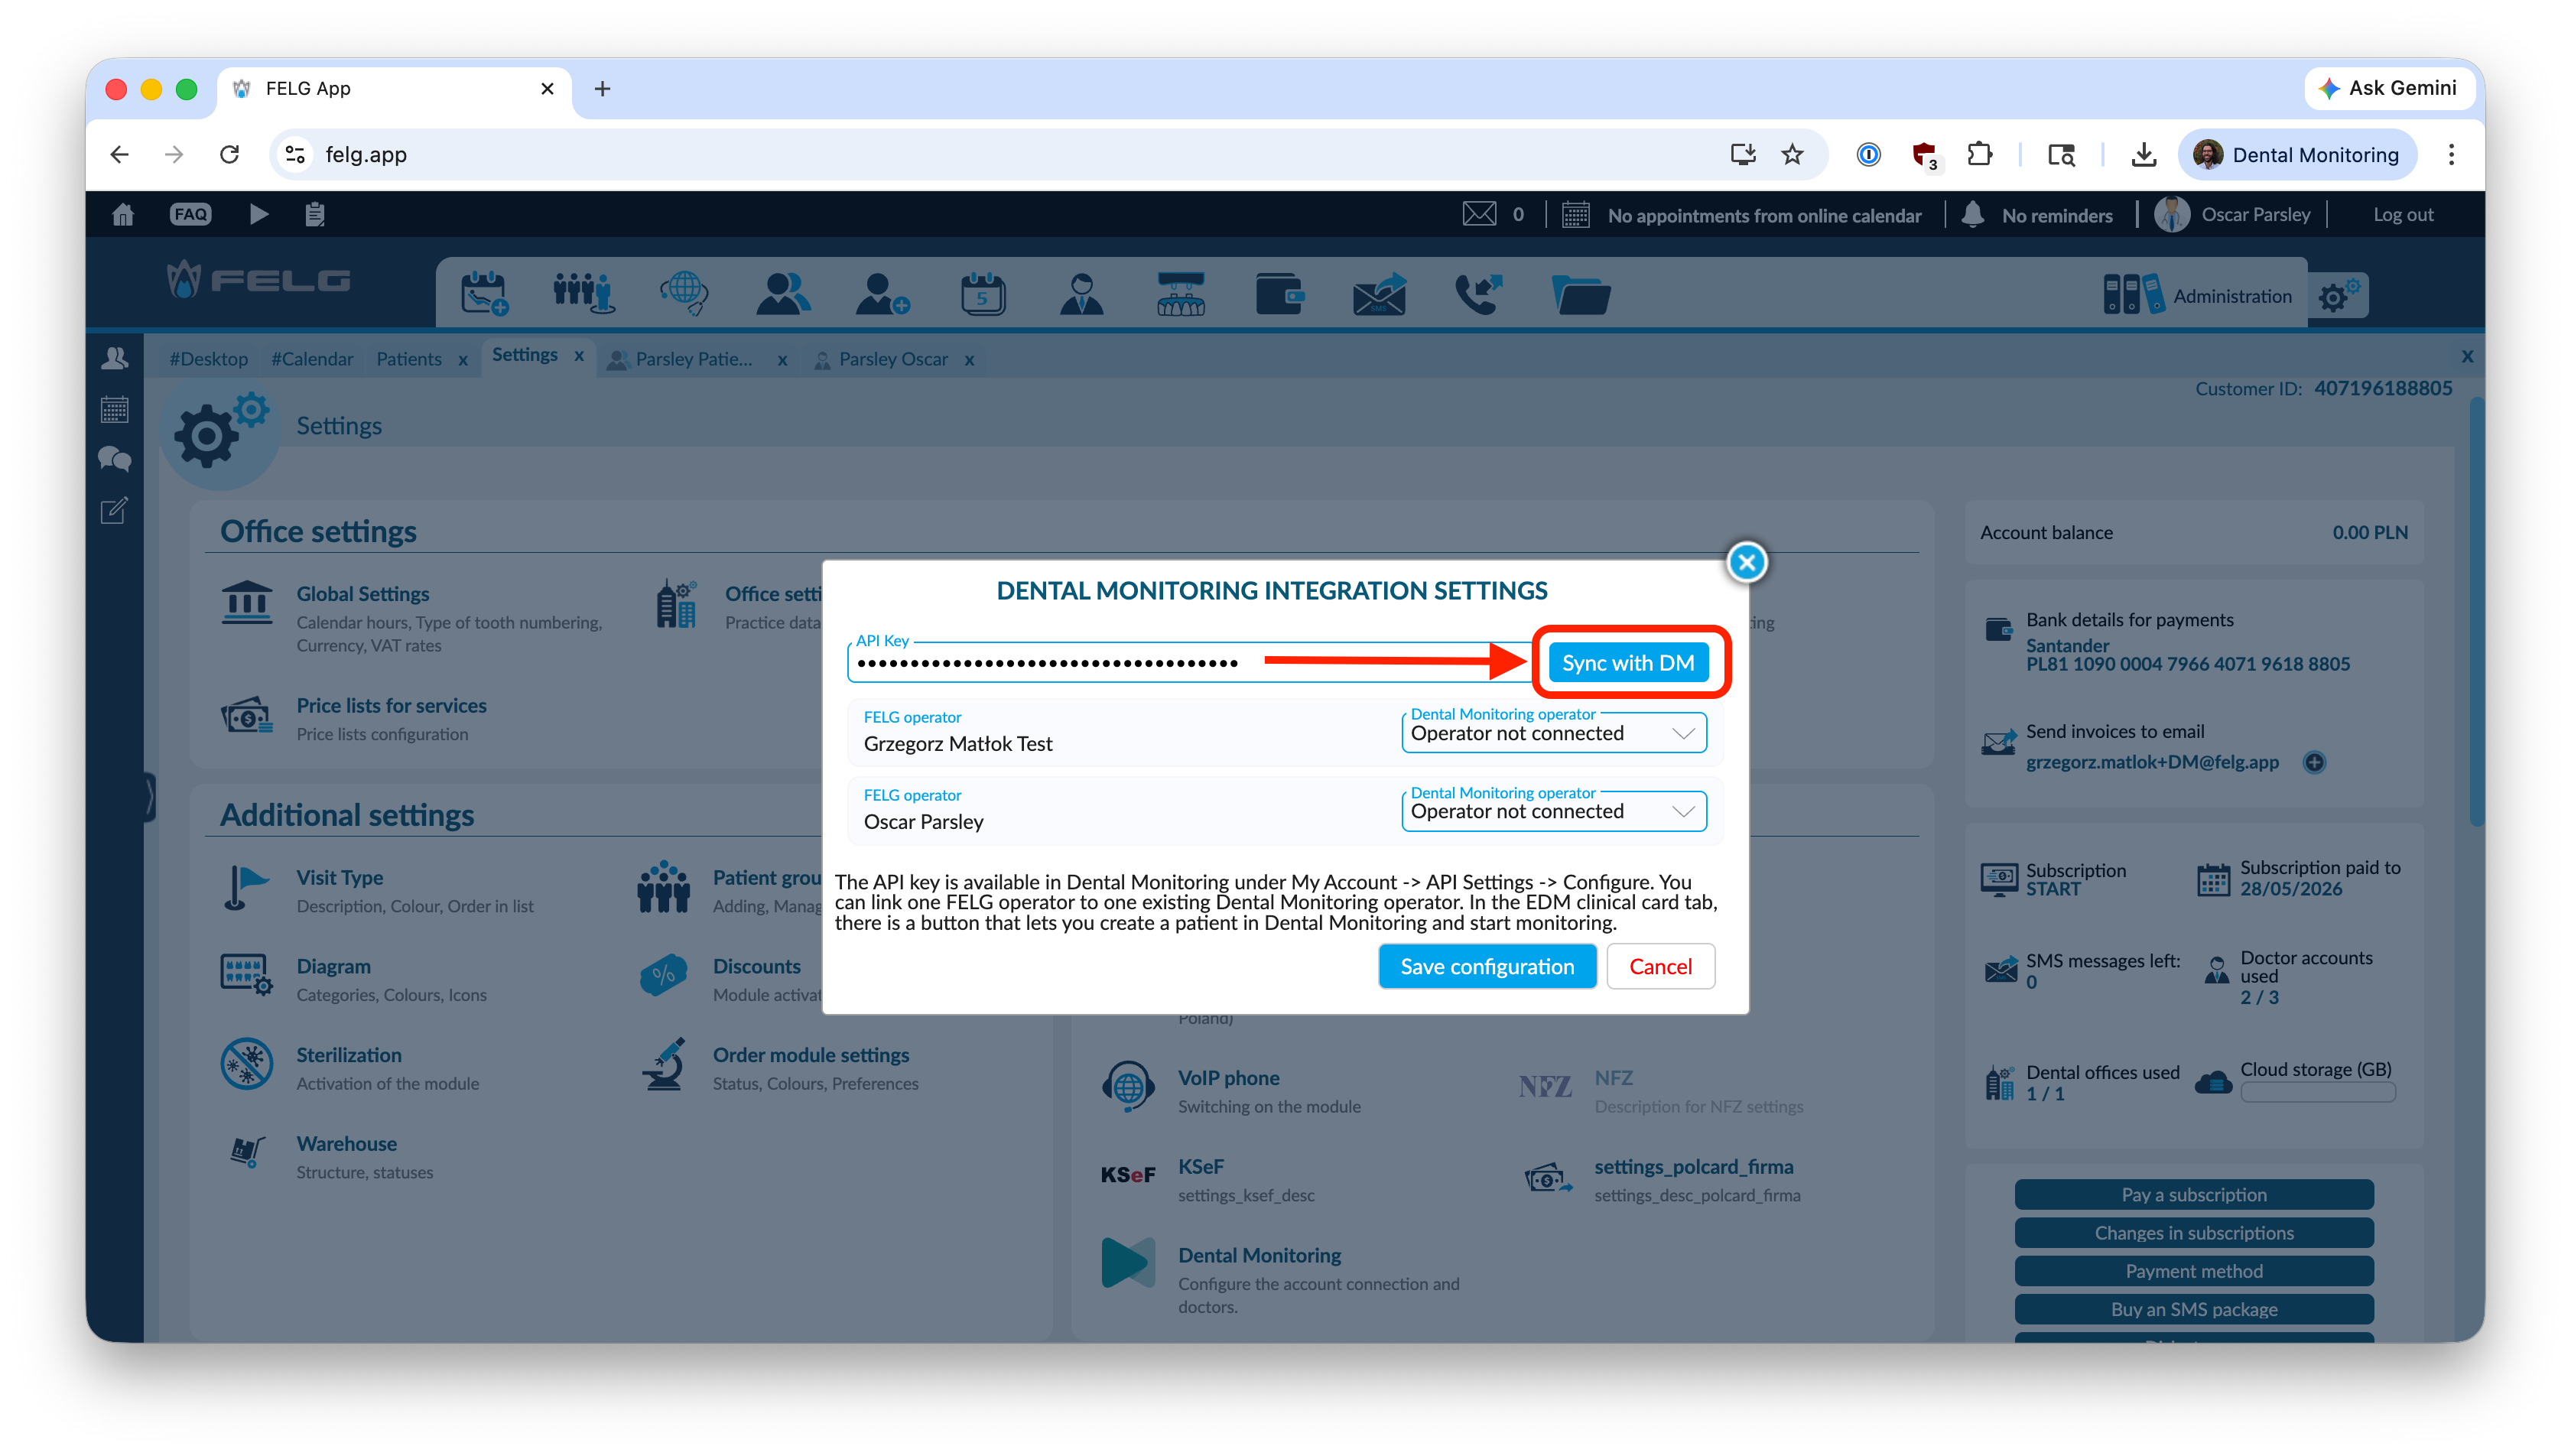This screenshot has width=2571, height=1456.
Task: Bookmark this page with star icon
Action: [x=1792, y=154]
